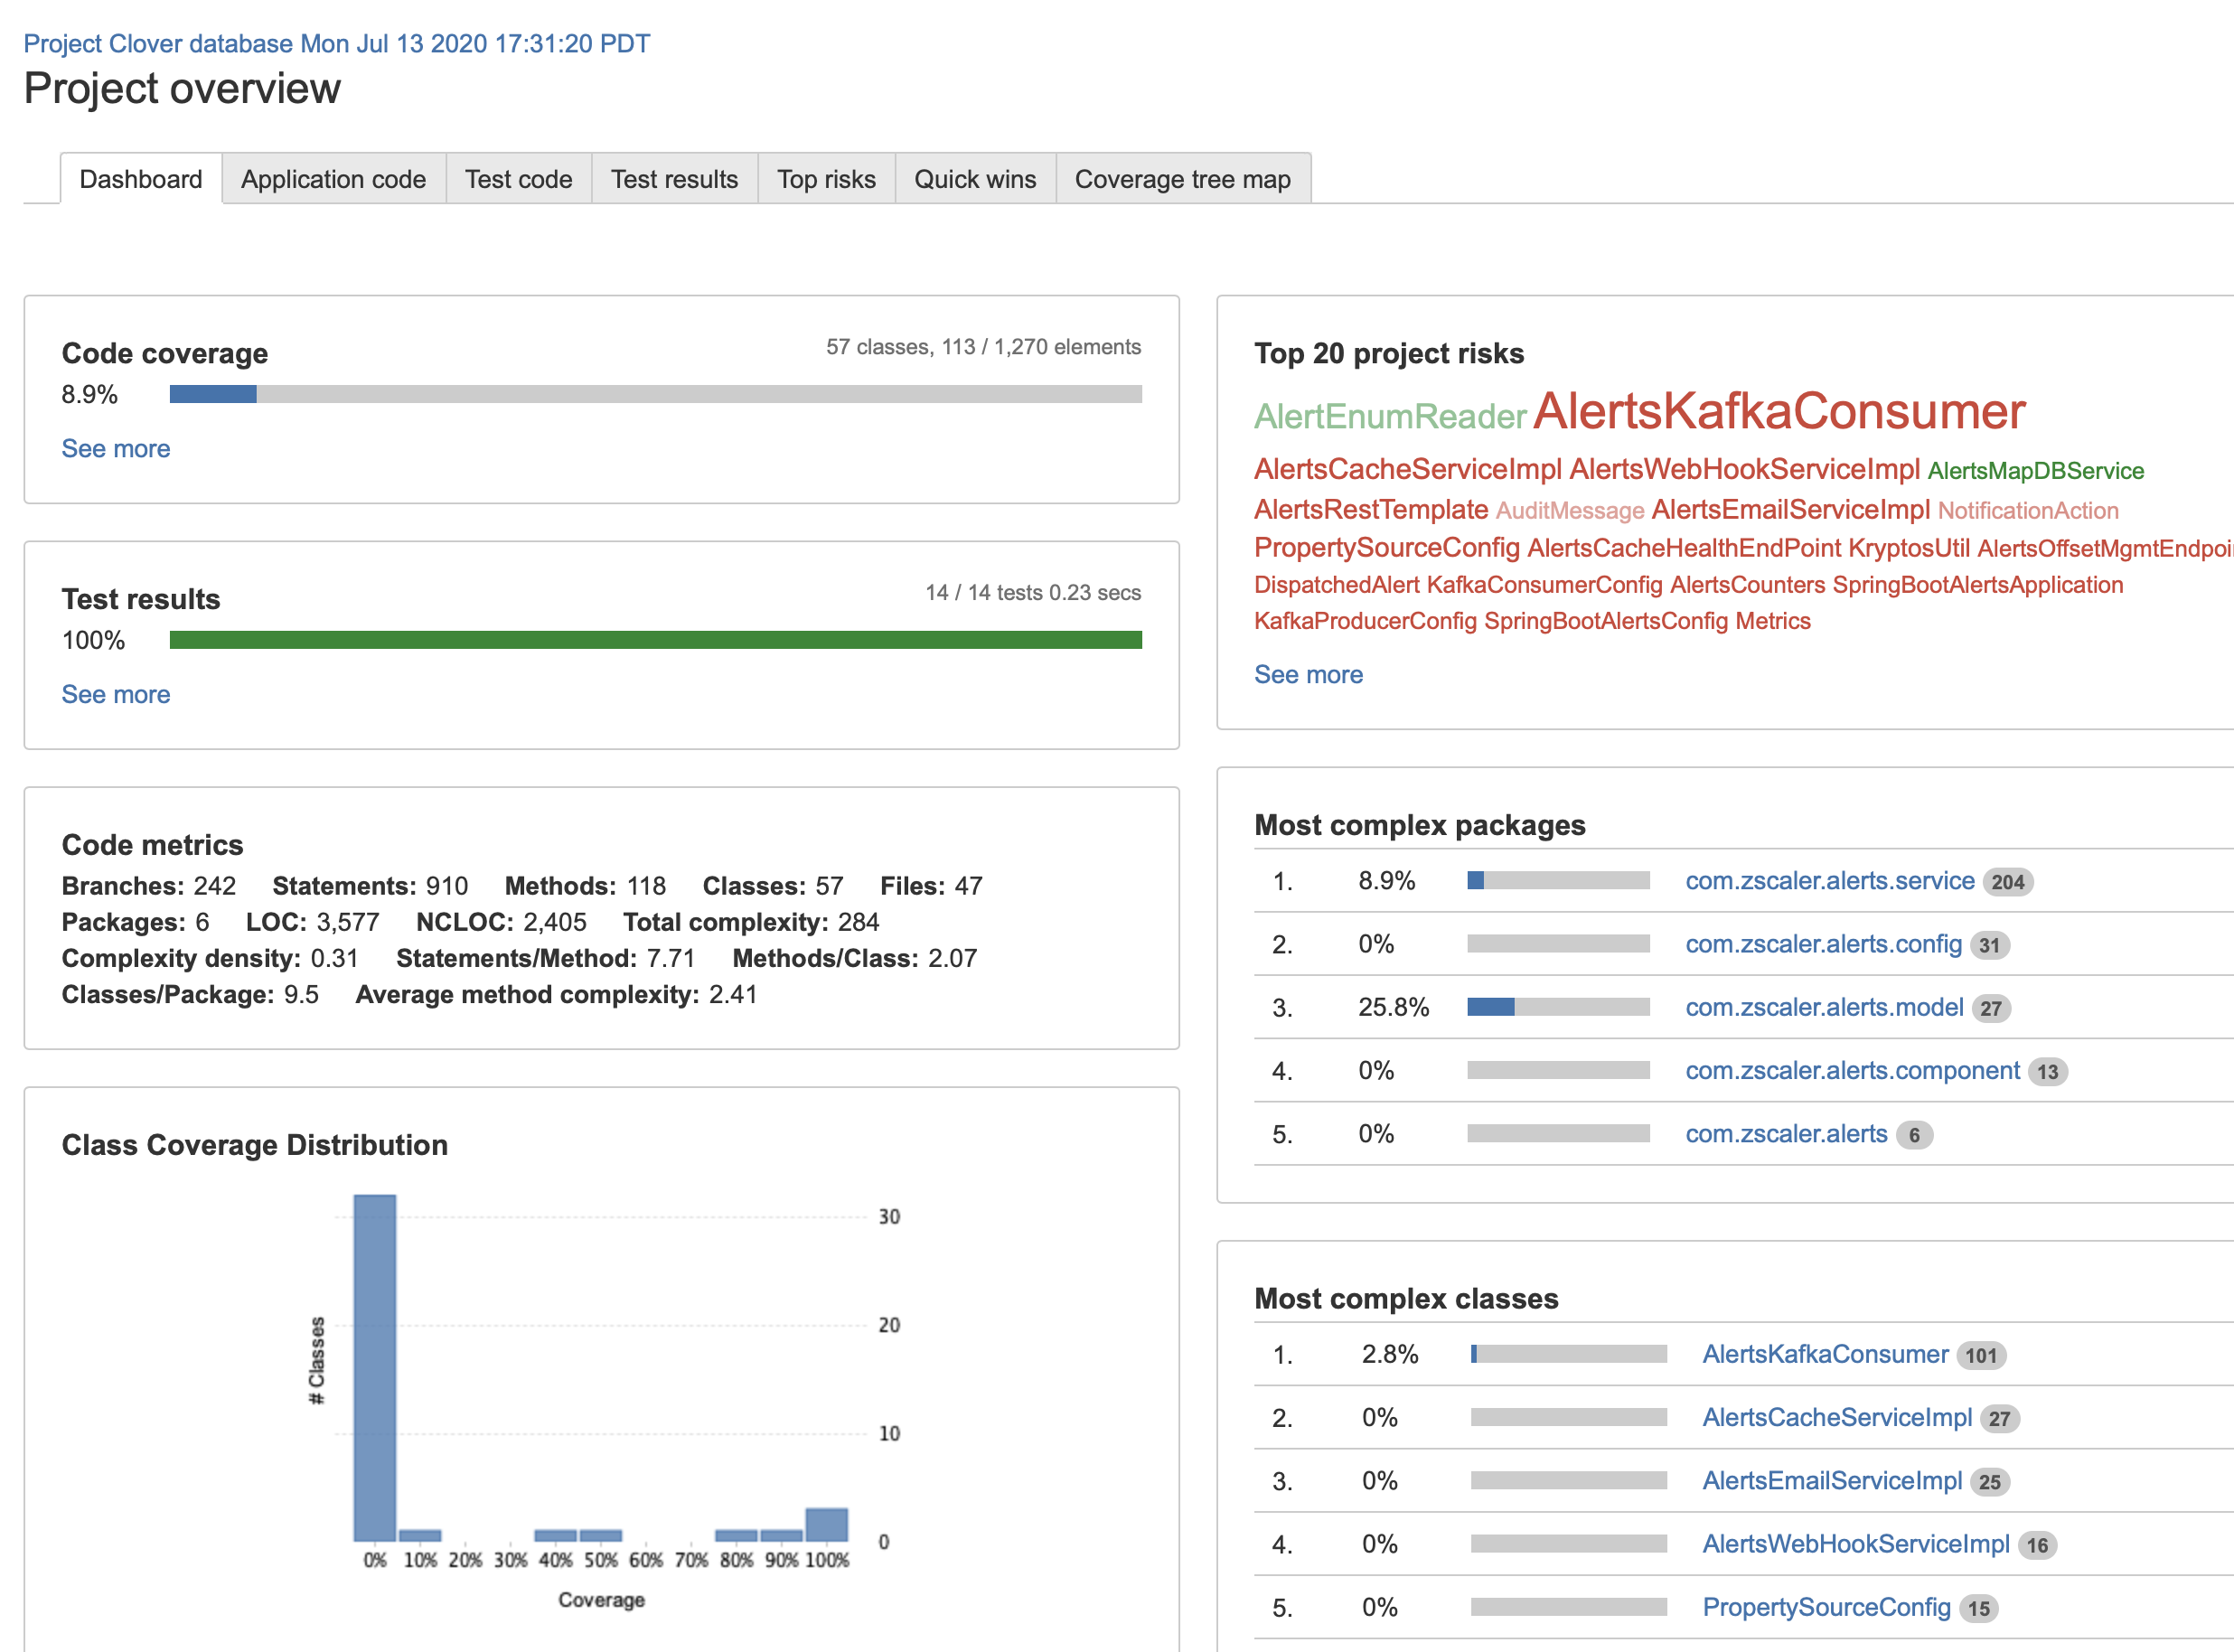Open the PropertySourceConfig class link
The image size is (2234, 1652).
1826,1607
